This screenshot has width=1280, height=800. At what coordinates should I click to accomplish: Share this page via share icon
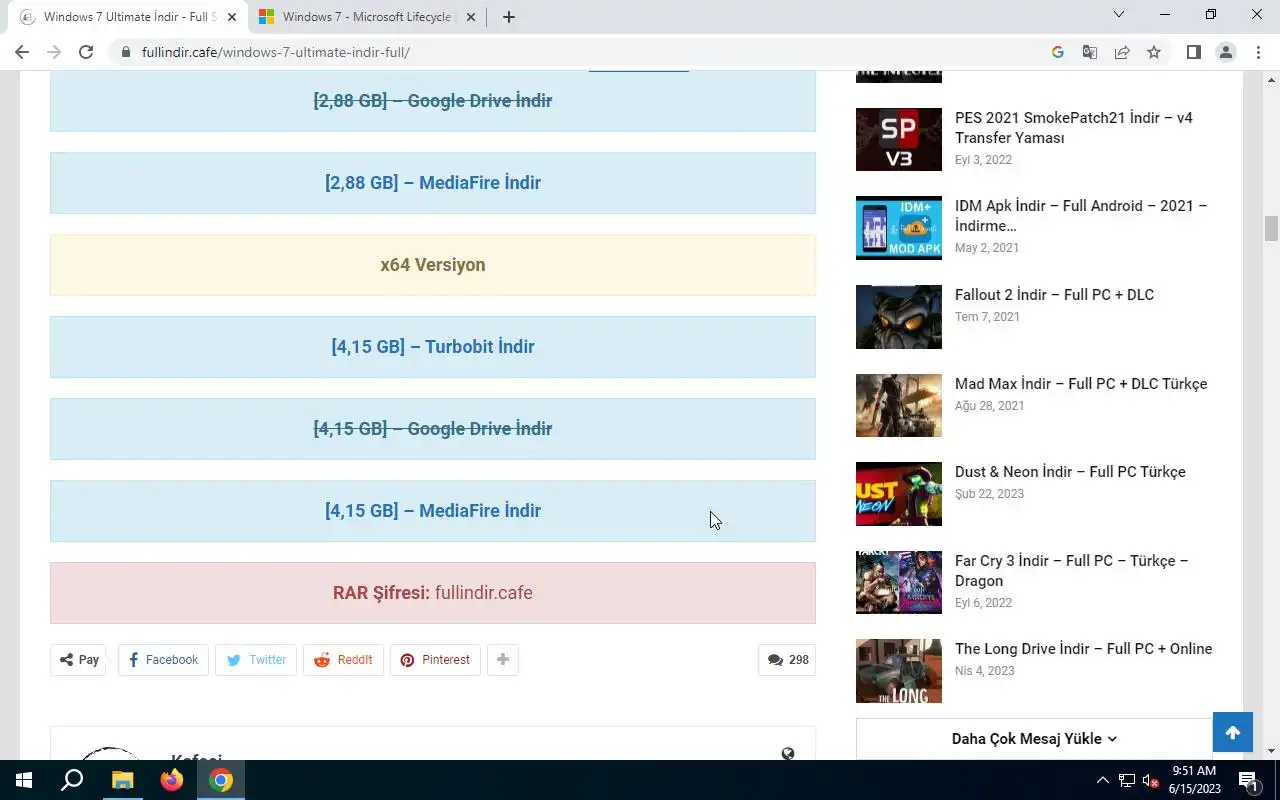tap(1122, 52)
